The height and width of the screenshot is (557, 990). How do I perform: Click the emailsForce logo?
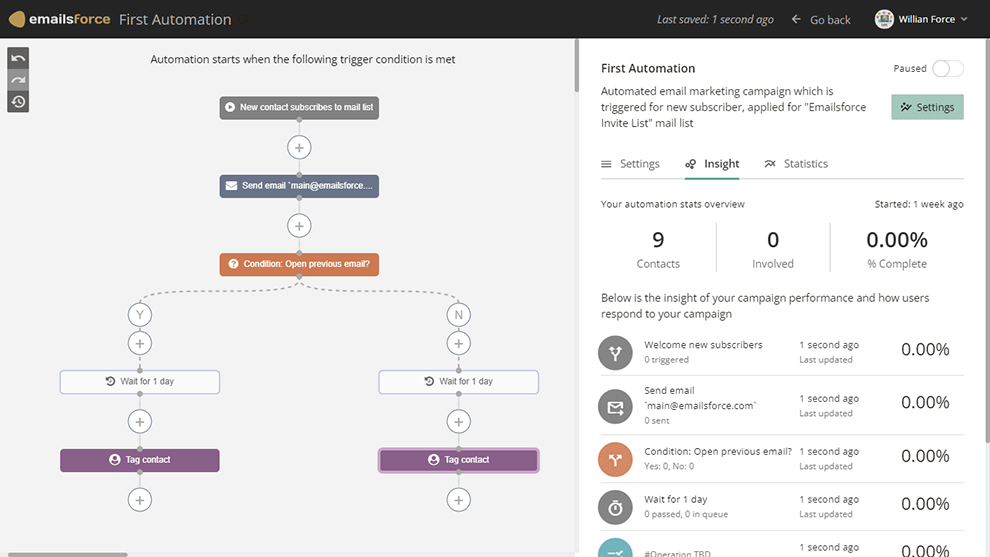coord(59,19)
